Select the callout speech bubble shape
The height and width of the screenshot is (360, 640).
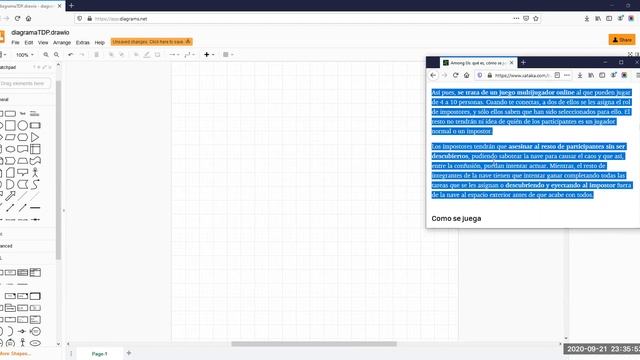coord(22,173)
